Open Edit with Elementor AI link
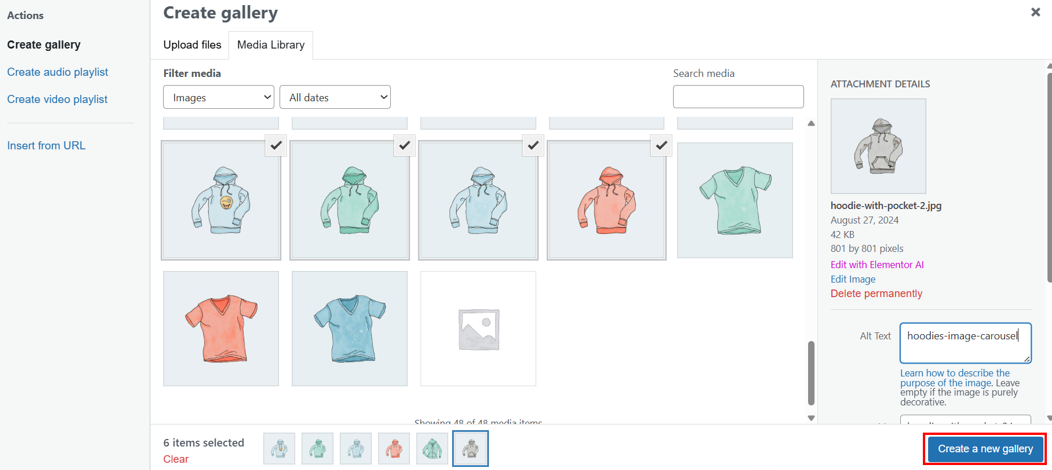1052x470 pixels. pos(878,264)
